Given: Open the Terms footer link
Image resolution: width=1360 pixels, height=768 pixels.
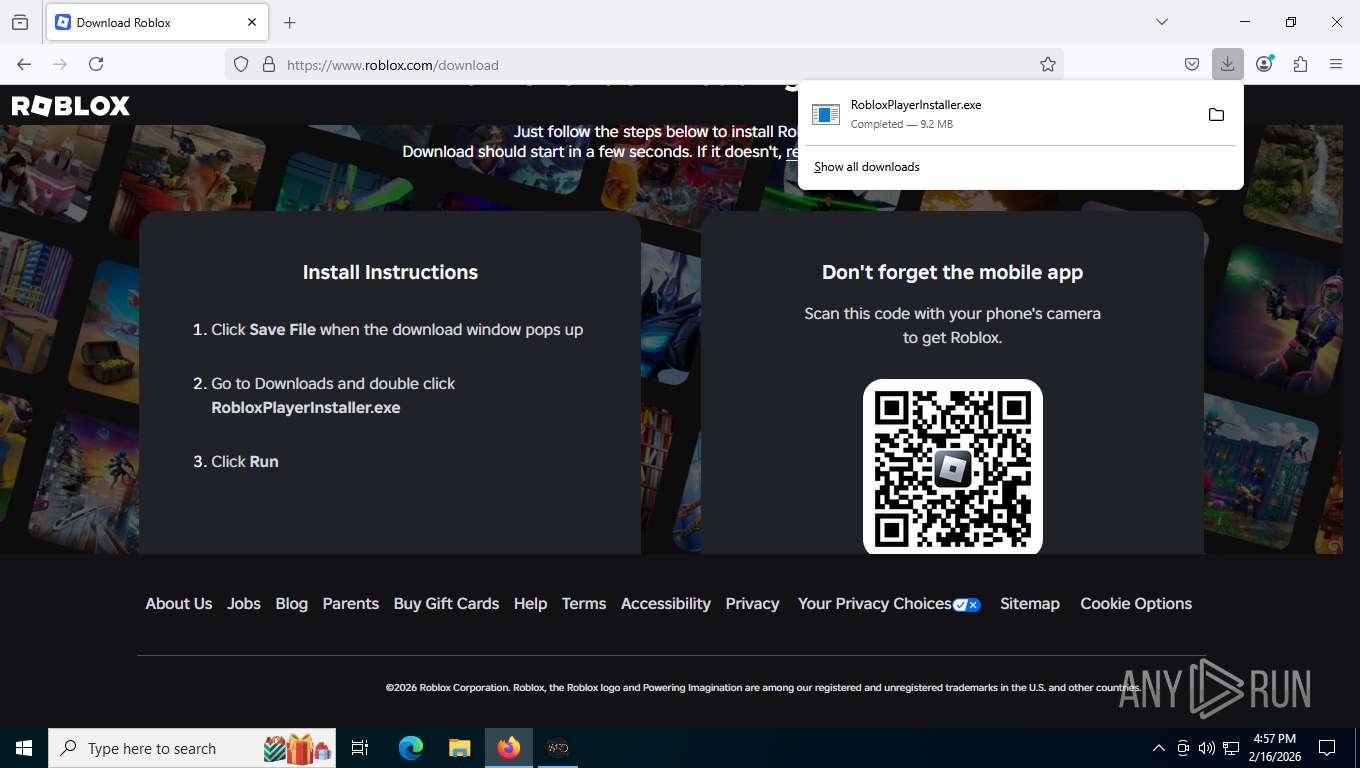Looking at the screenshot, I should (584, 604).
